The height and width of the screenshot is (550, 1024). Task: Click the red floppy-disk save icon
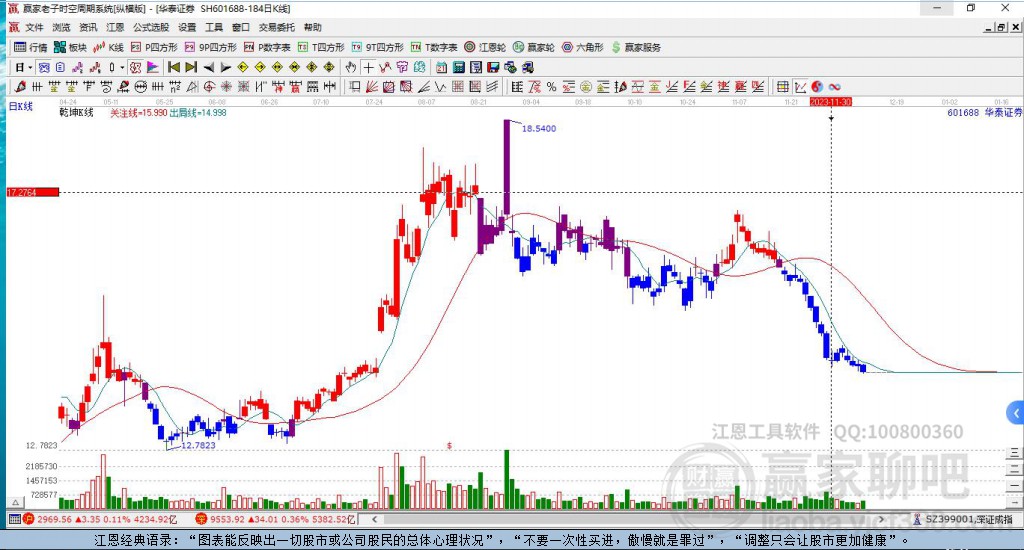(x=493, y=67)
